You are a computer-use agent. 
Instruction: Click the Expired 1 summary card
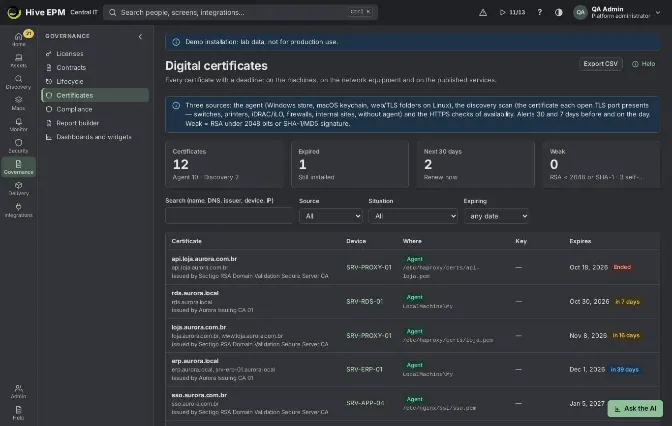tap(350, 164)
